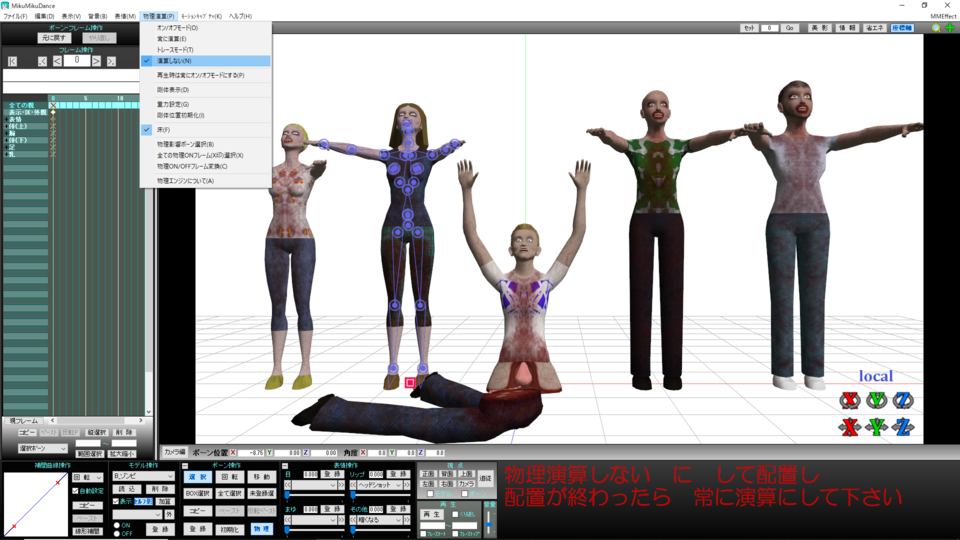Expand the 足 timeline row
The width and height of the screenshot is (960, 540).
point(6,148)
